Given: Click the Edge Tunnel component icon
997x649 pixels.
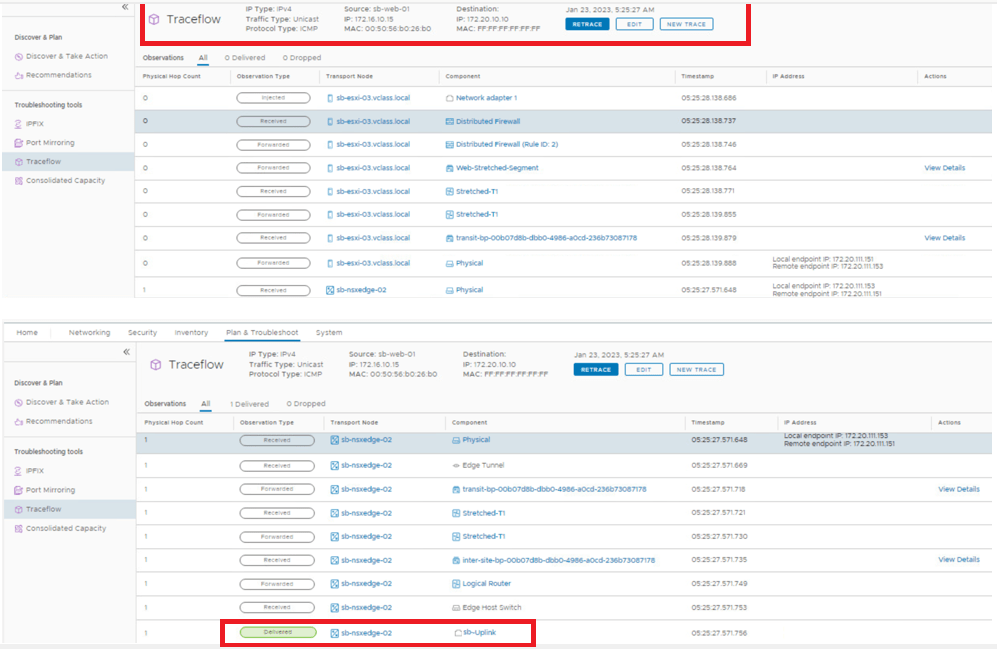Looking at the screenshot, I should (x=457, y=466).
